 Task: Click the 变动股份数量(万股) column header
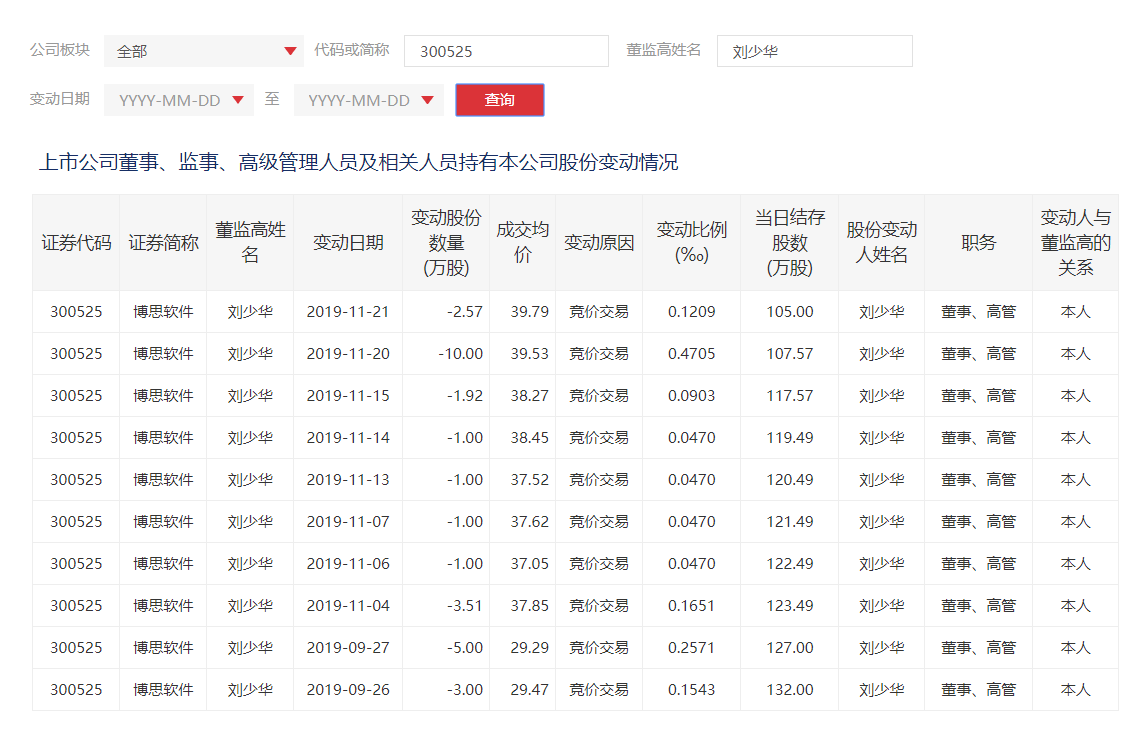[446, 243]
